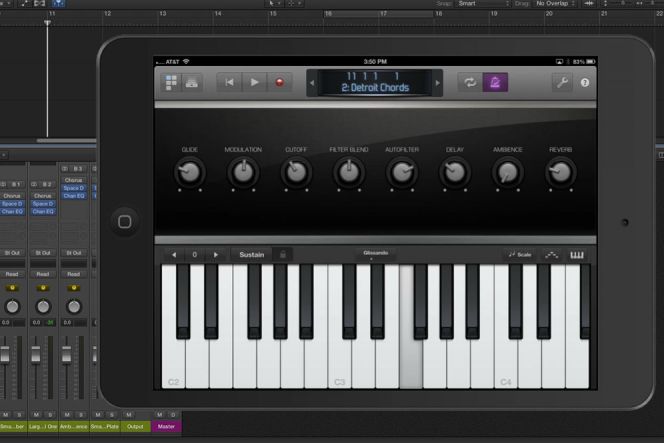Open the Scale selector
This screenshot has height=443, width=664.
pos(520,255)
